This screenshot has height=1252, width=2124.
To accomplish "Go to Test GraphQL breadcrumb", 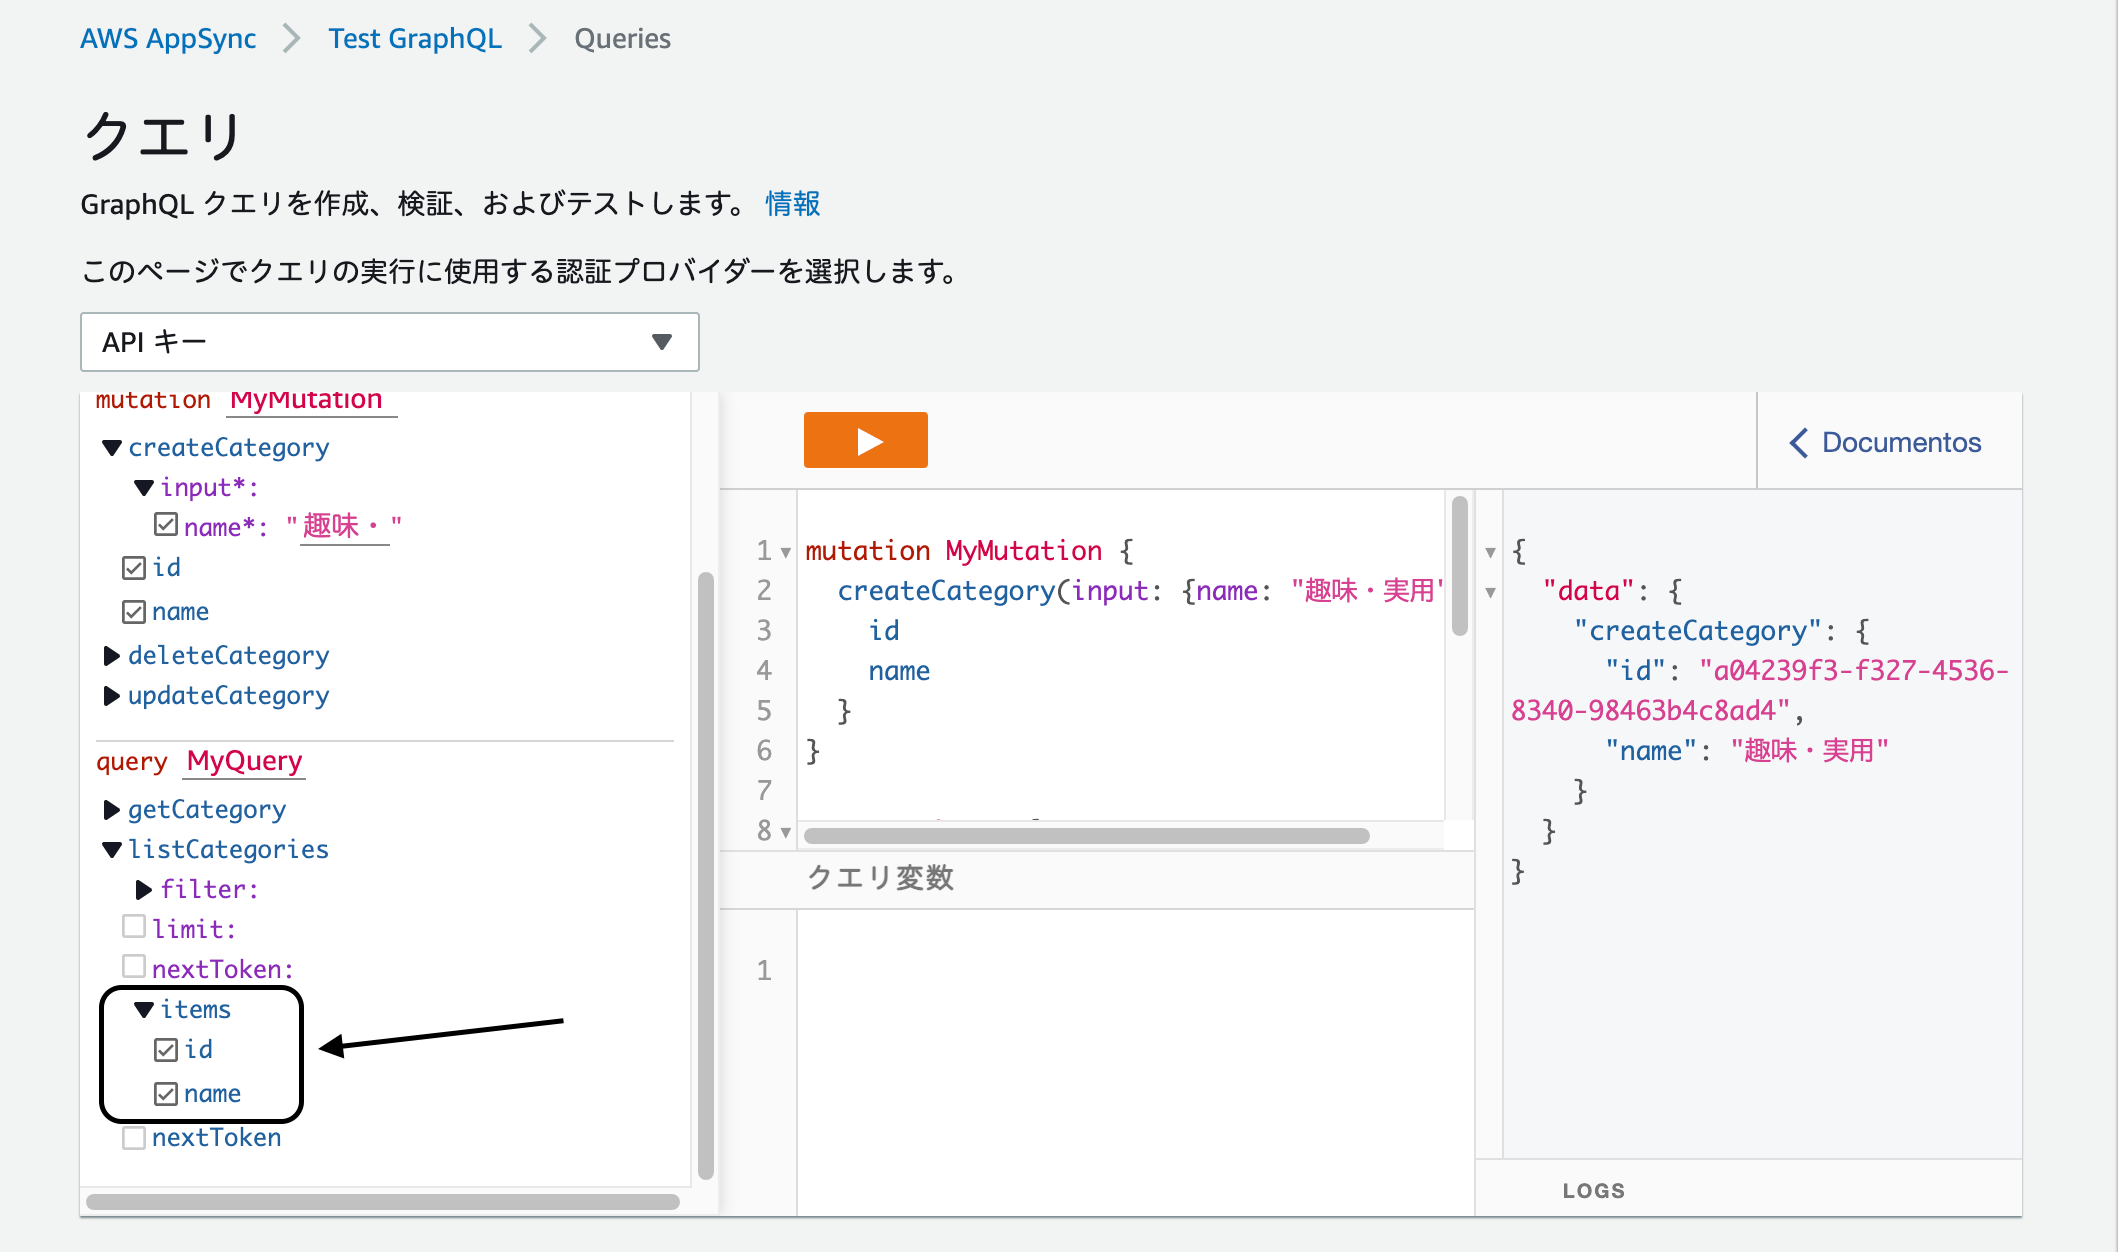I will 415,39.
